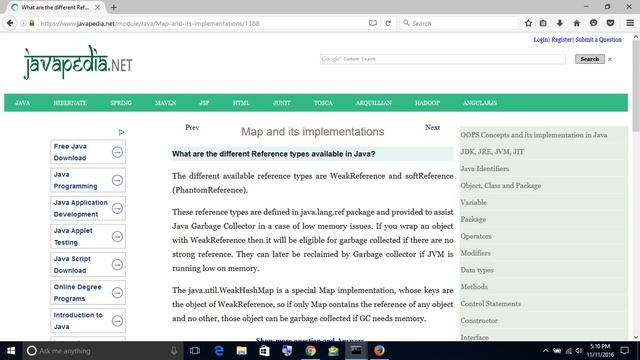
Task: Open the TOSCA menu item
Action: (x=323, y=103)
